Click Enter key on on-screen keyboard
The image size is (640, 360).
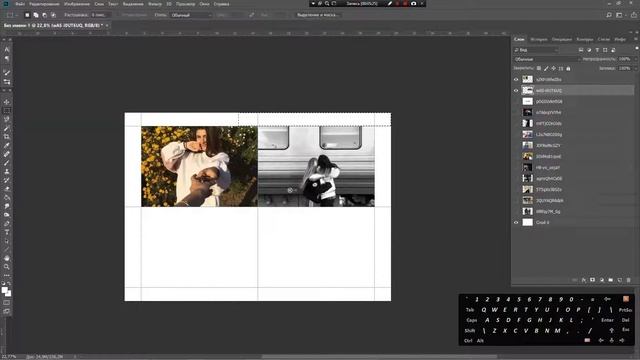(607, 320)
